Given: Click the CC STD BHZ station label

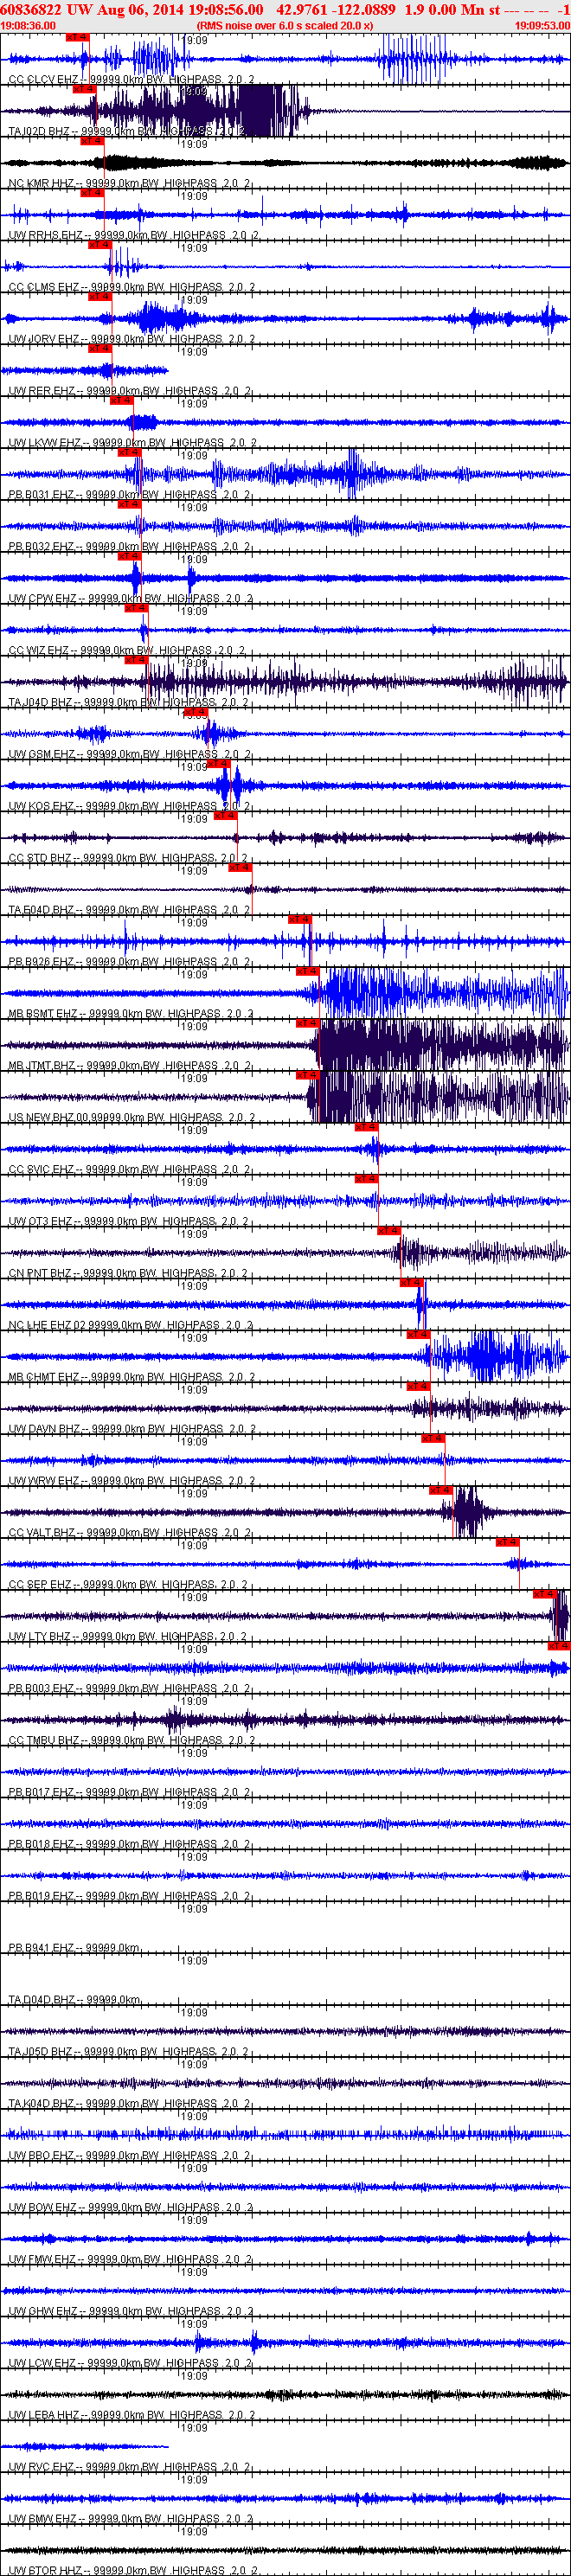Looking at the screenshot, I should pos(127,858).
